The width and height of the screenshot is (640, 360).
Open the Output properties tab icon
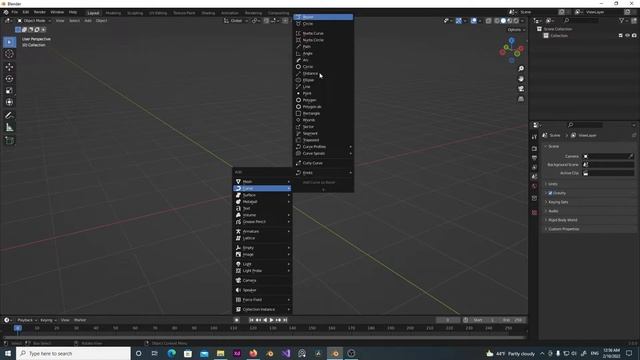click(x=534, y=158)
